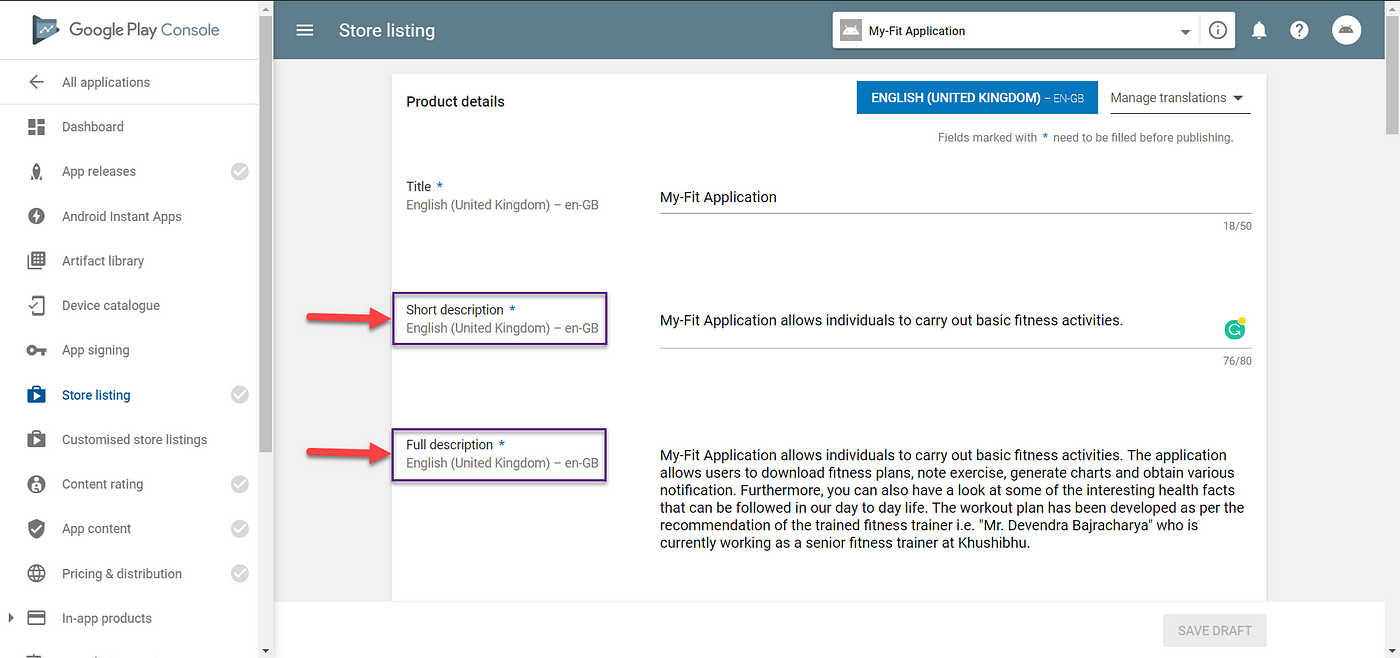1400x658 pixels.
Task: Click the Short description input field
Action: [x=955, y=321]
